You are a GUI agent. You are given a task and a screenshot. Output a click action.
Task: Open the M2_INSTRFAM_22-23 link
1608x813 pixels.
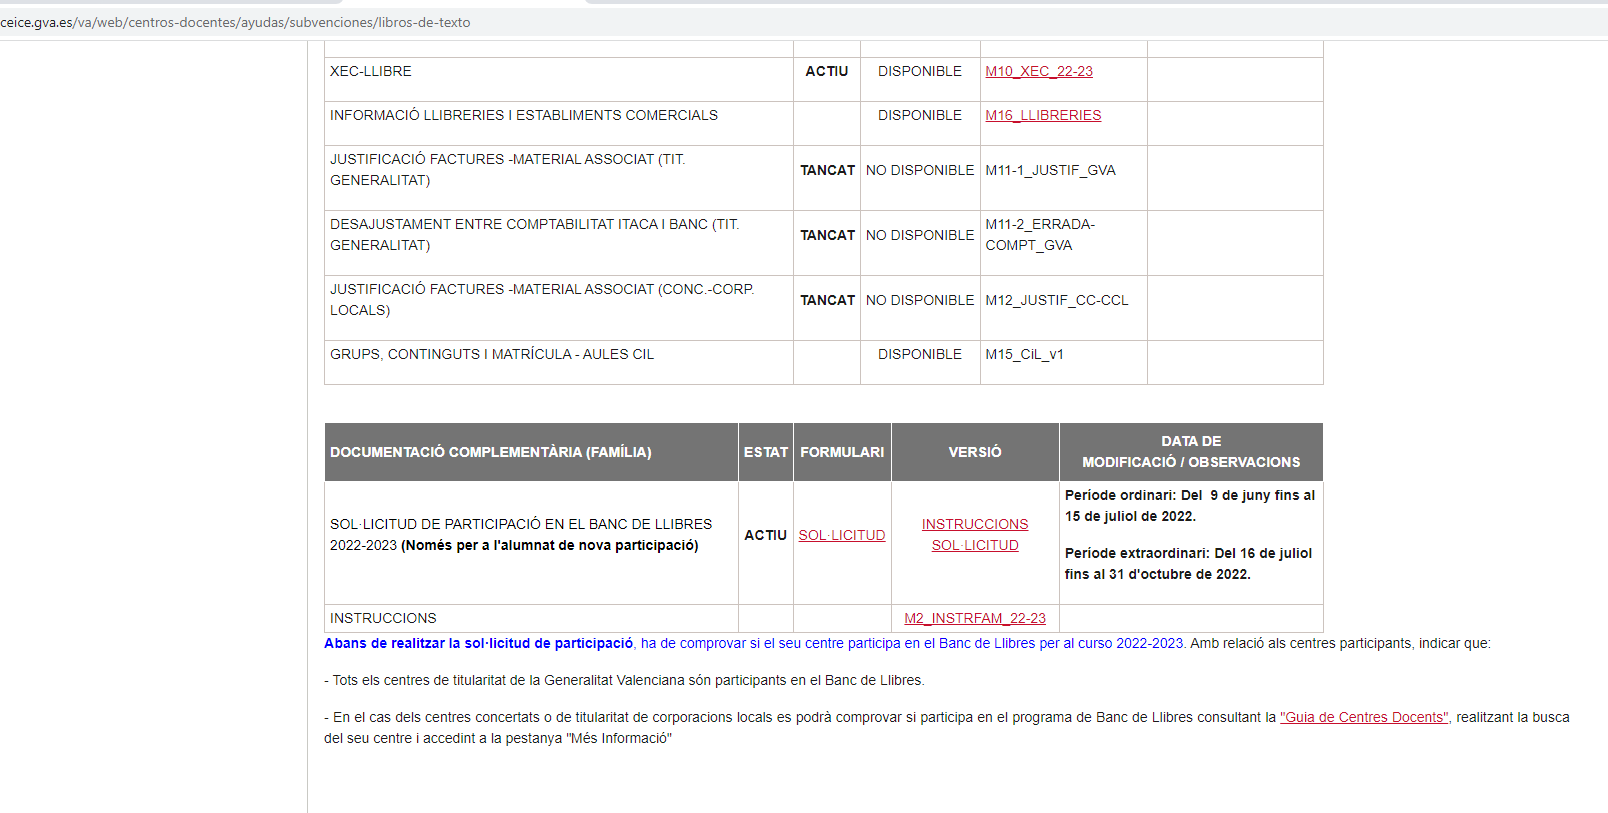(x=974, y=618)
